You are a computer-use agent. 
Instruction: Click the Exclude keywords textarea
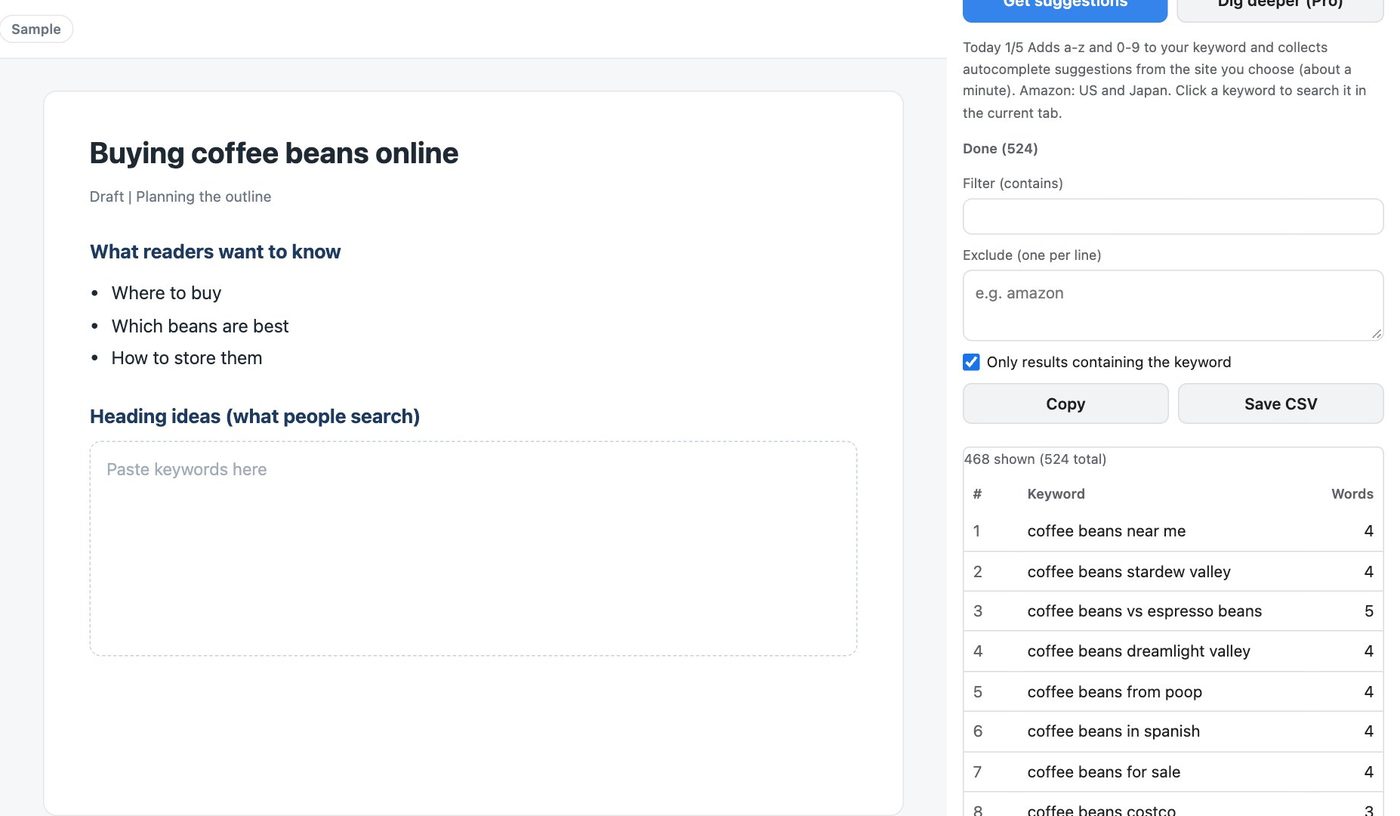pyautogui.click(x=1173, y=305)
